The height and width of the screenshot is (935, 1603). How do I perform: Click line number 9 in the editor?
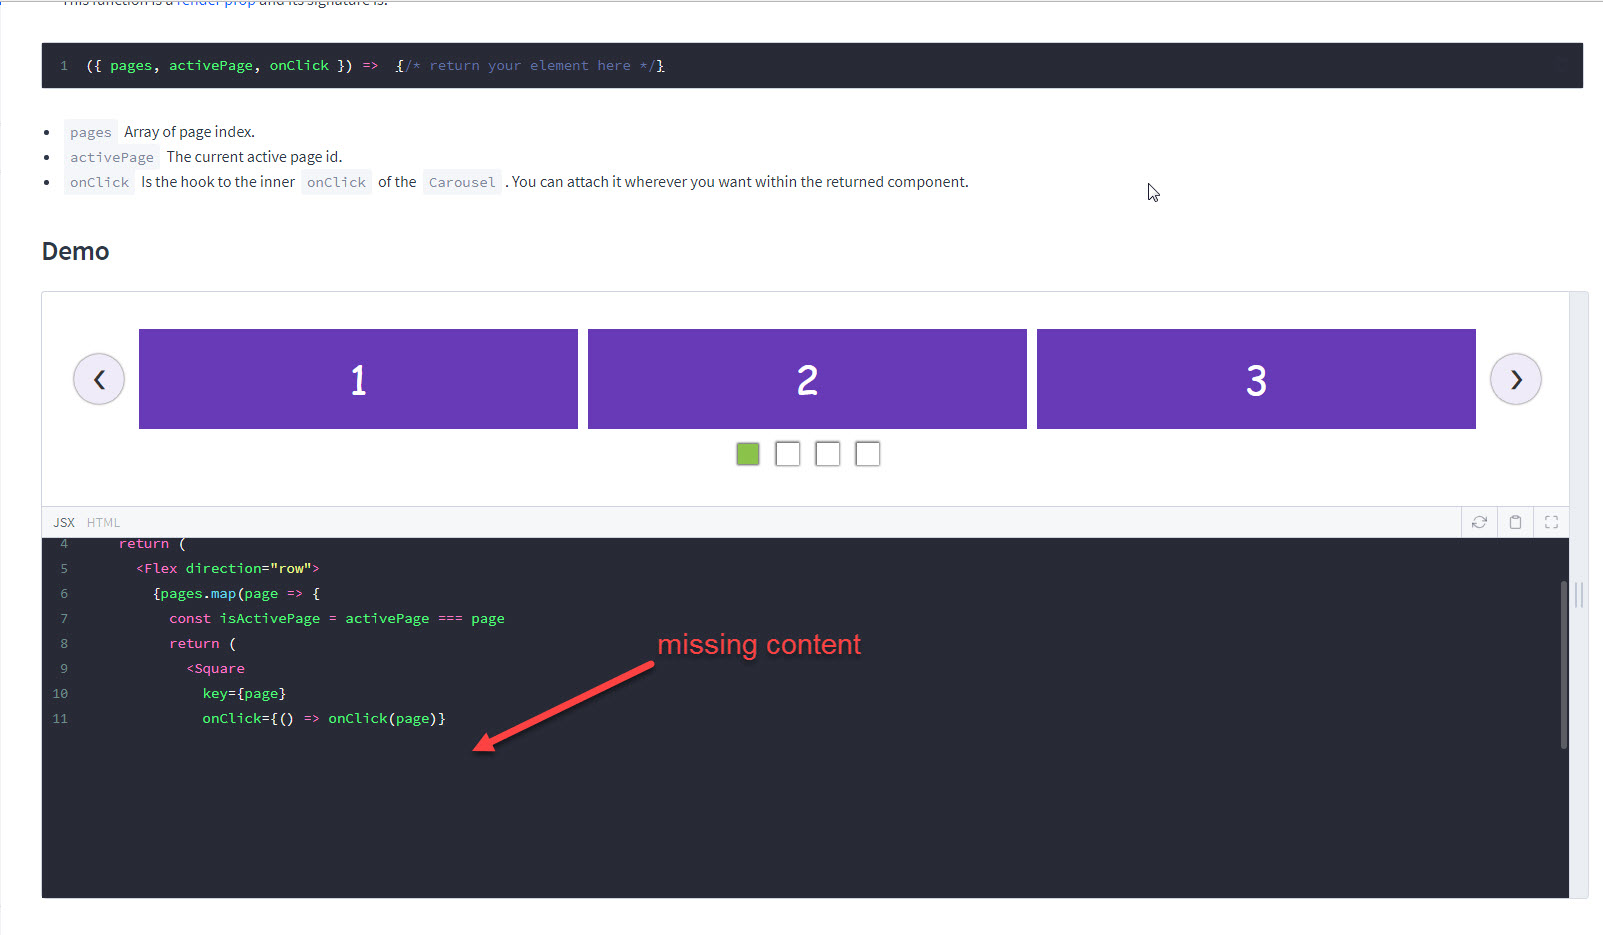pyautogui.click(x=63, y=668)
